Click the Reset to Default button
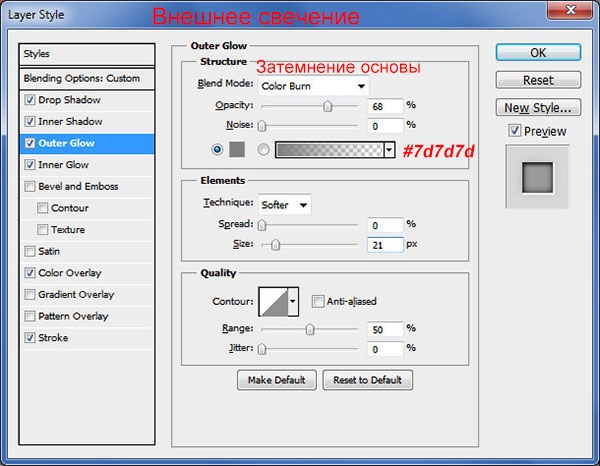 [367, 380]
